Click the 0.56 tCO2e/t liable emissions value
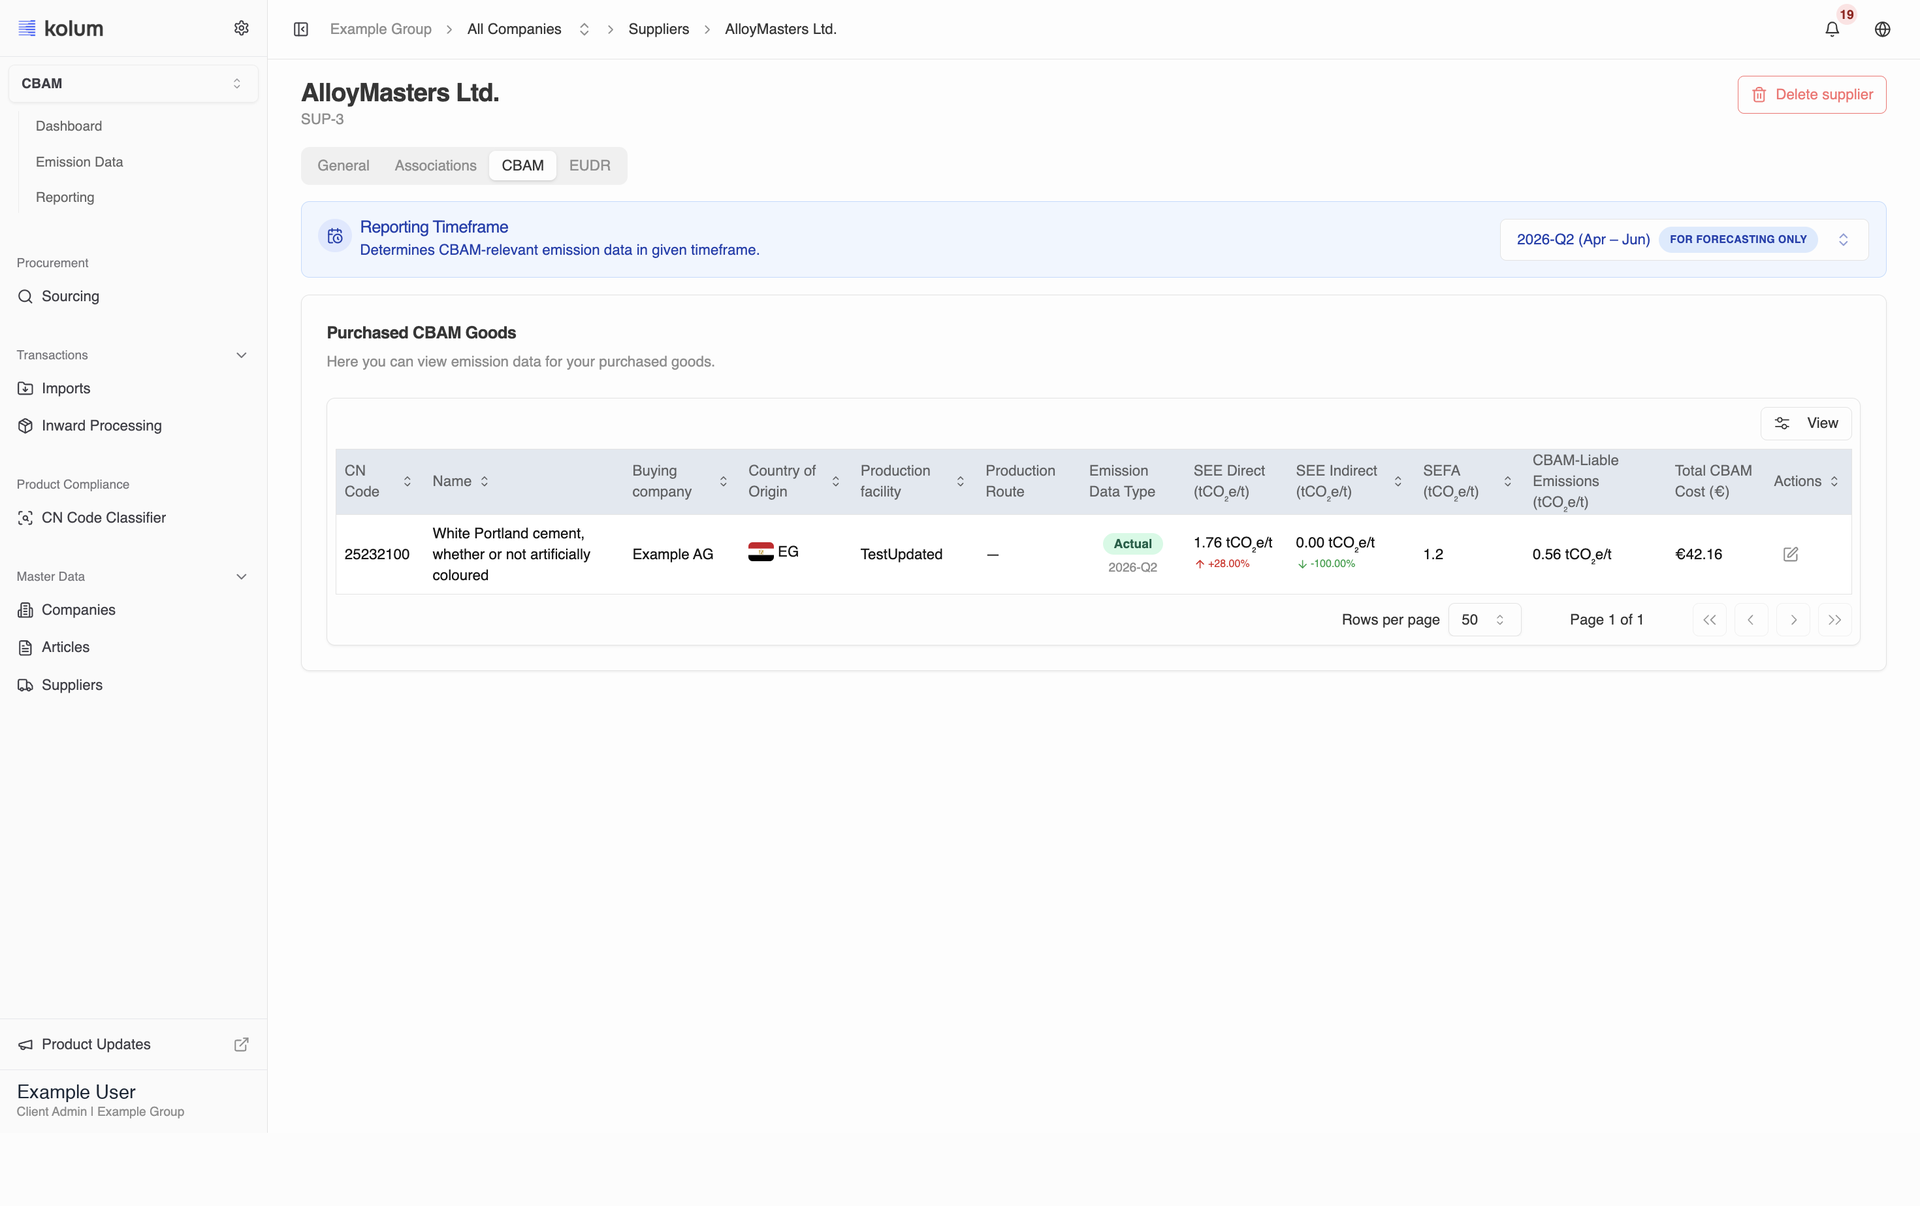Screen dimensions: 1920x1206 coord(1571,554)
